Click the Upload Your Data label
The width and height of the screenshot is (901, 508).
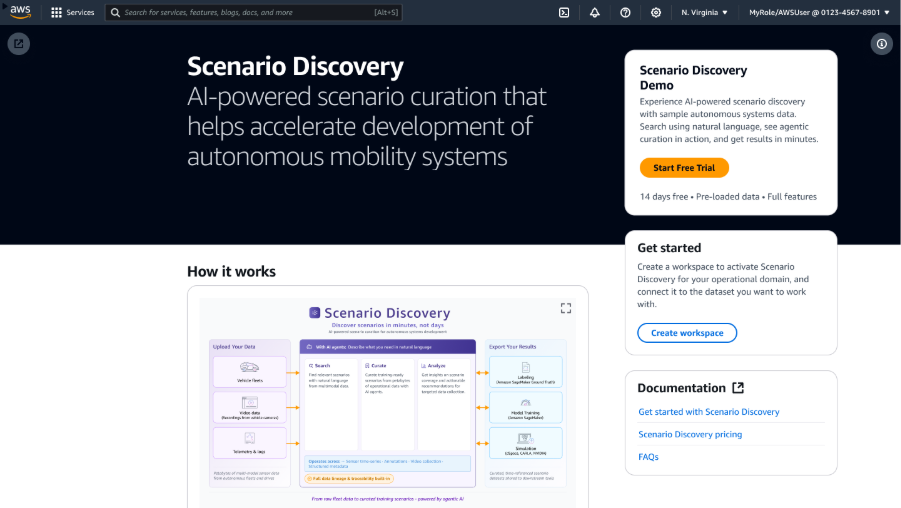click(x=234, y=347)
